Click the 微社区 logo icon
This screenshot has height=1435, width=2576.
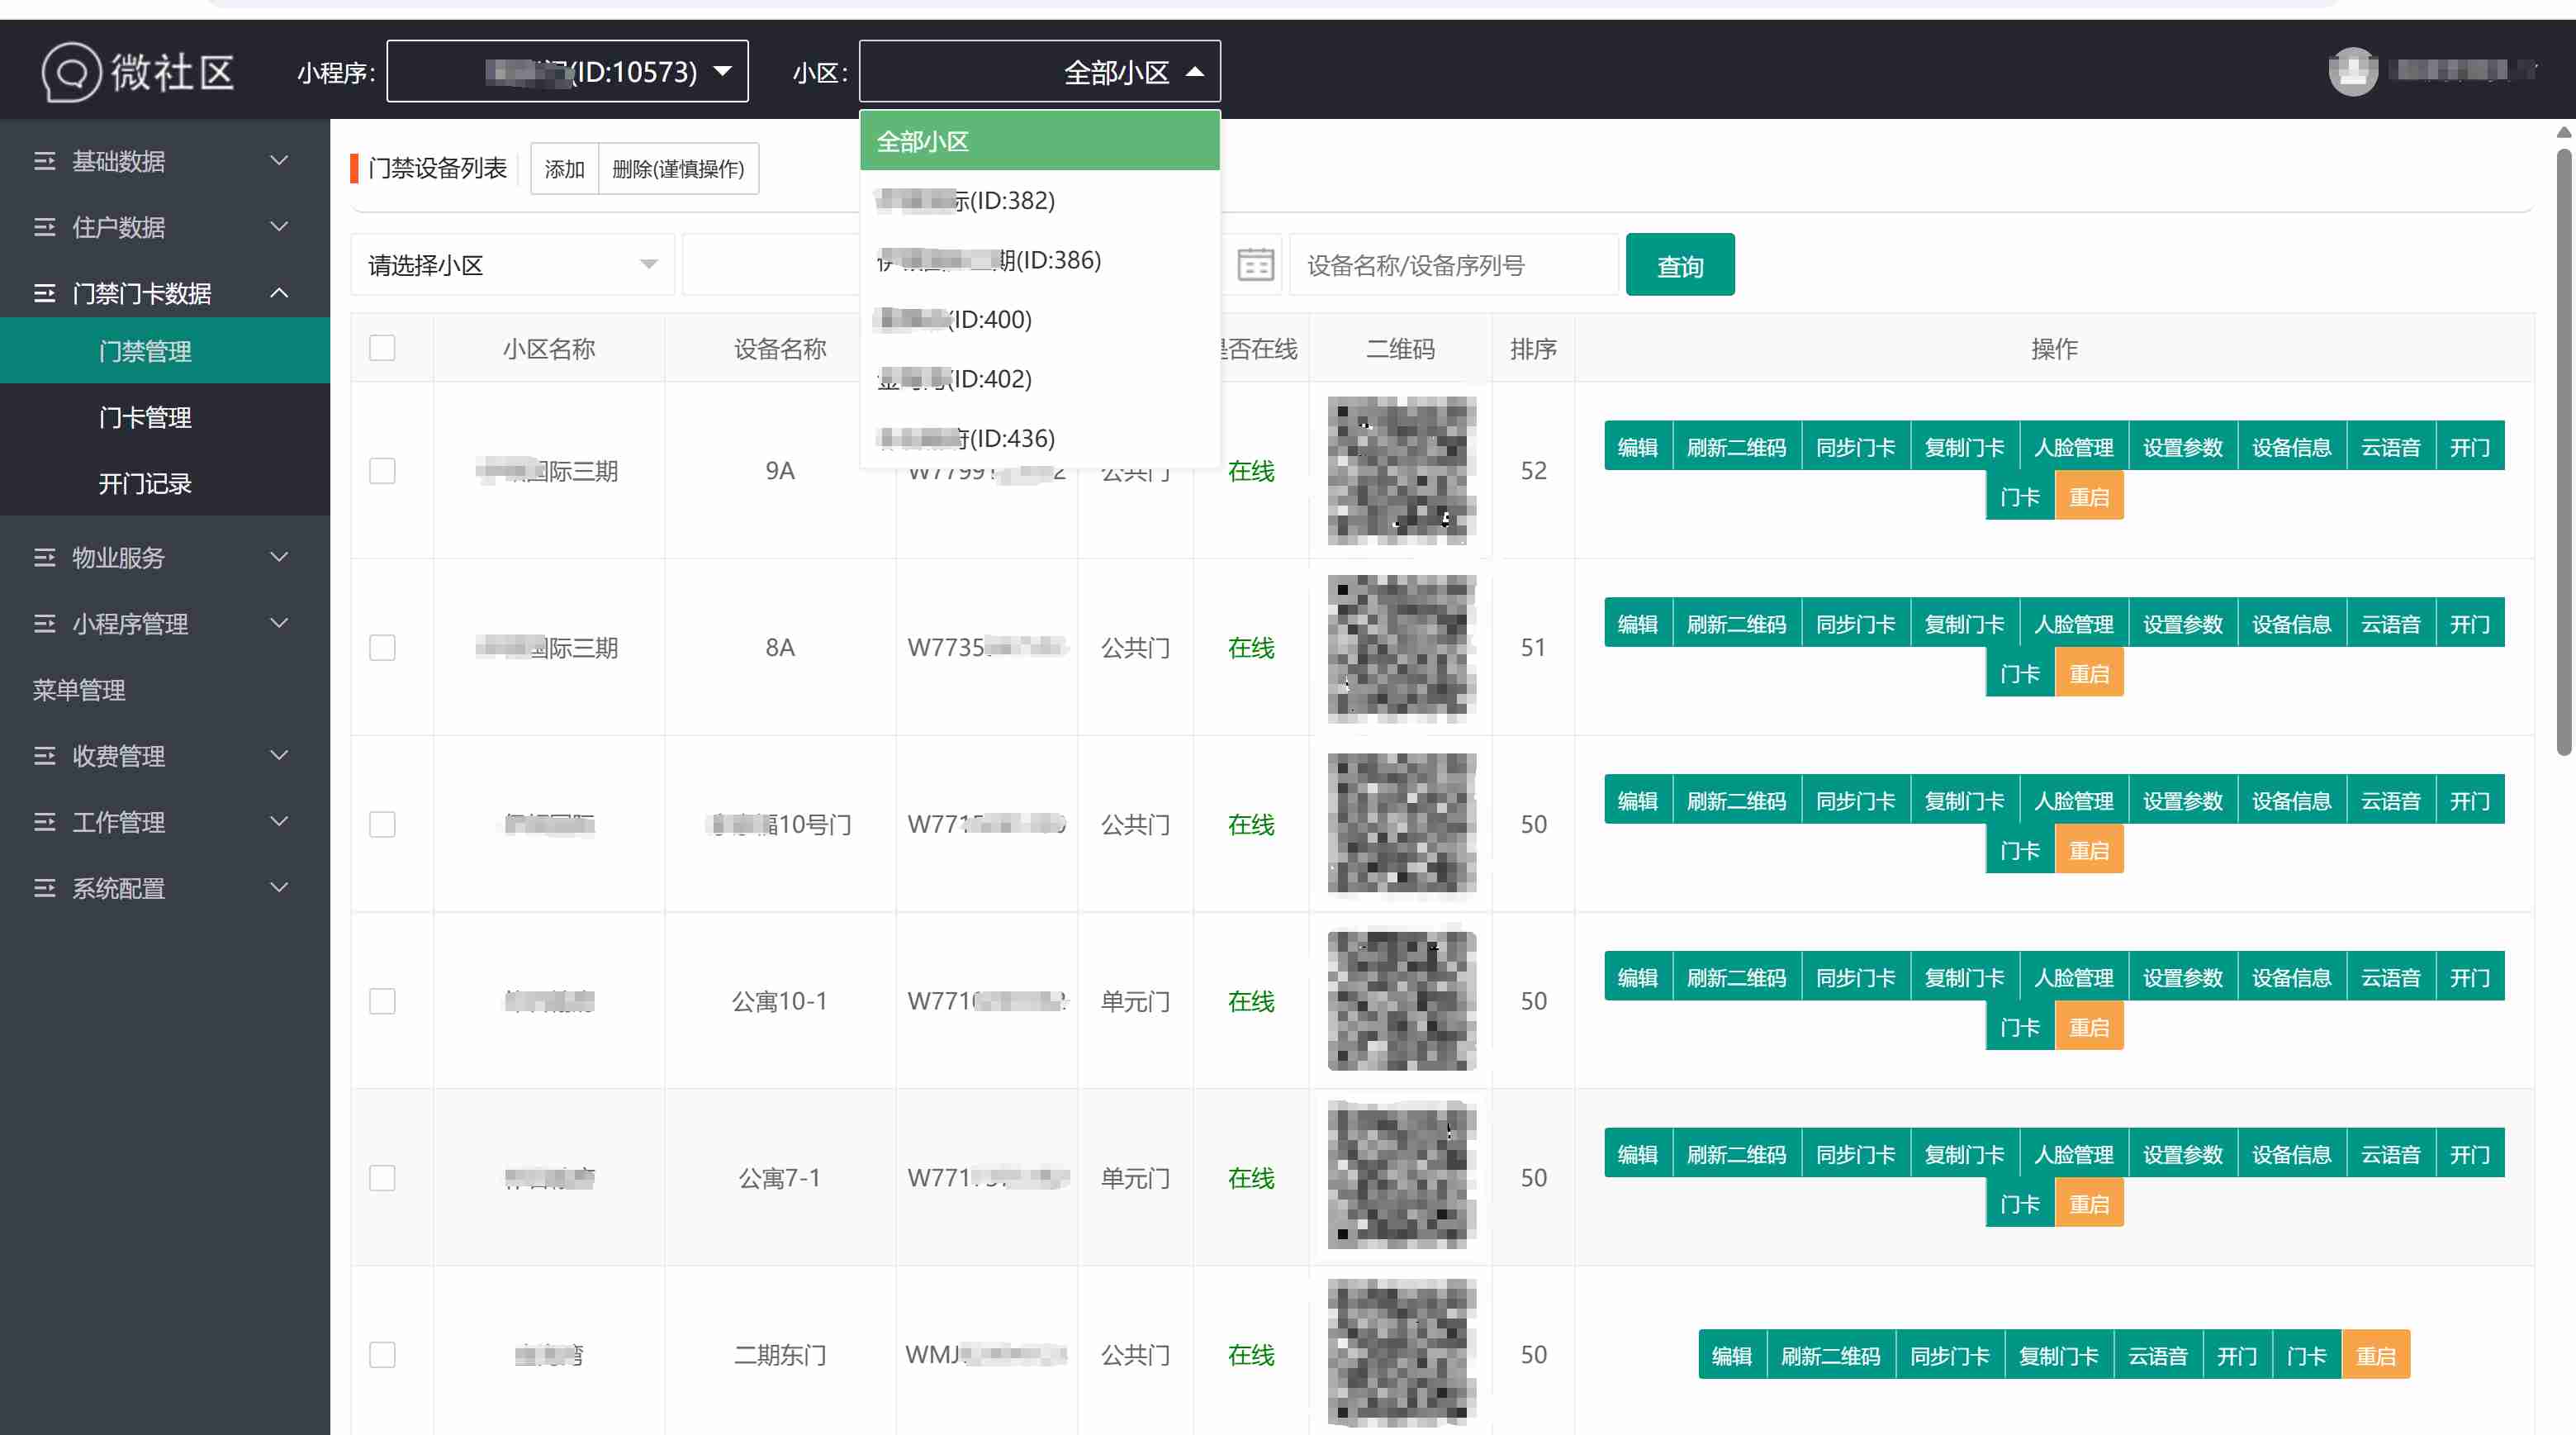click(71, 71)
